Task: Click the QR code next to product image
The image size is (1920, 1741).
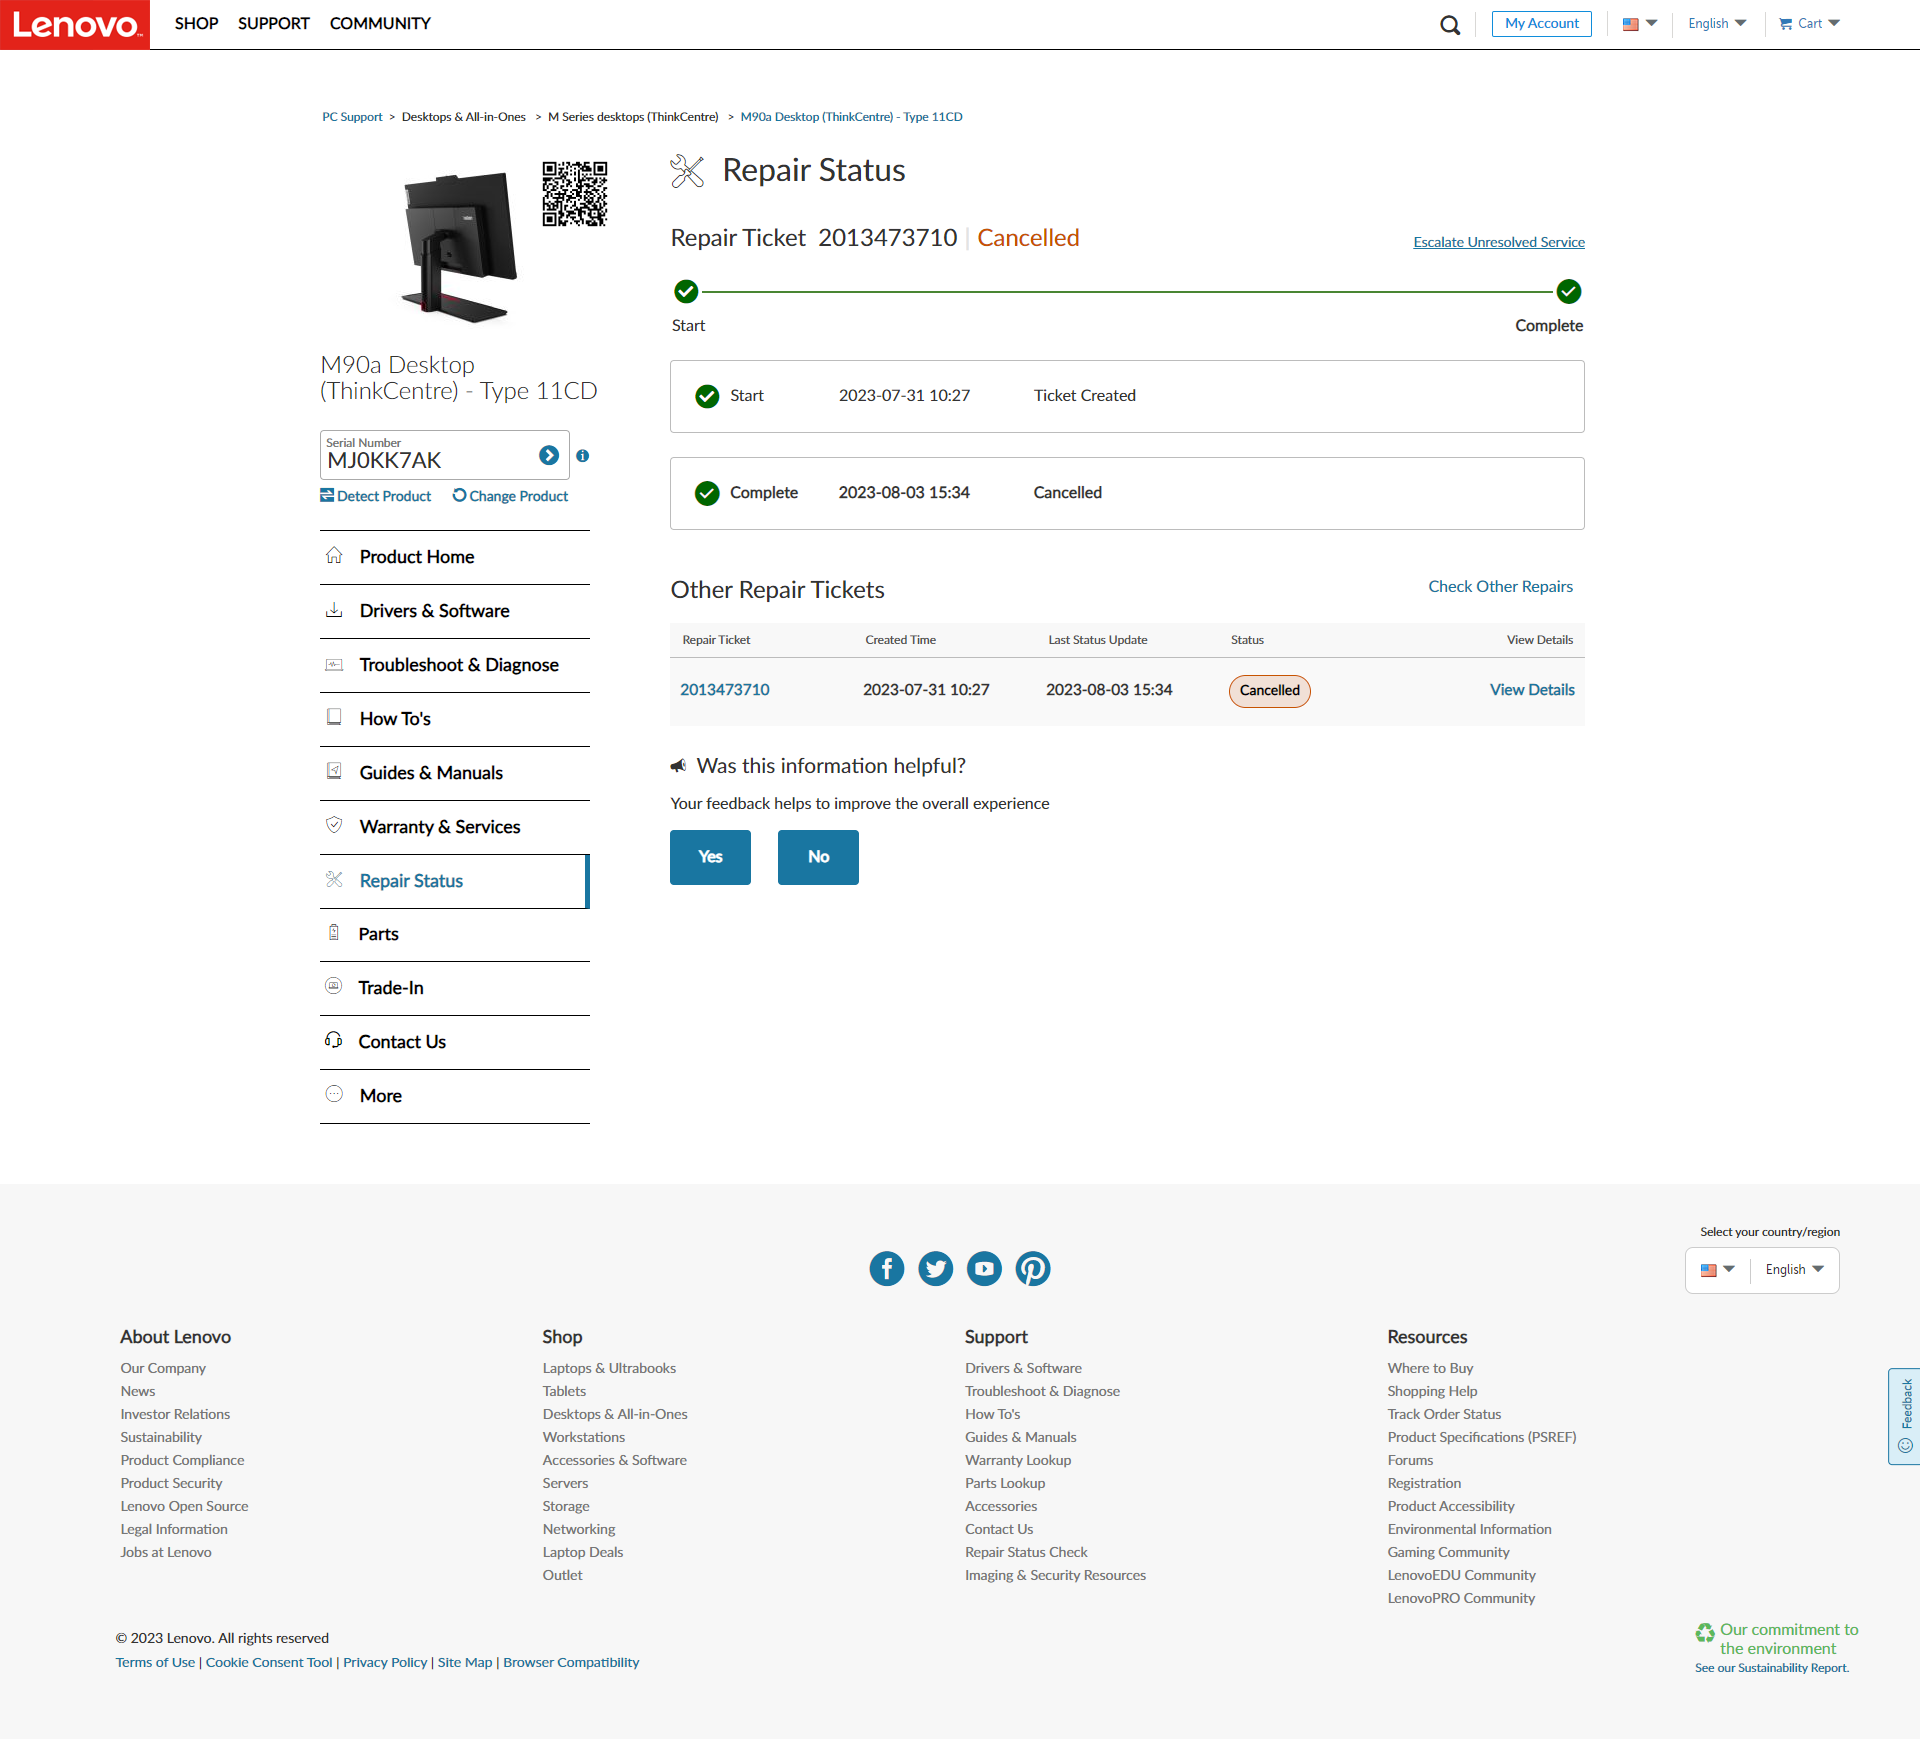Action: pyautogui.click(x=575, y=195)
